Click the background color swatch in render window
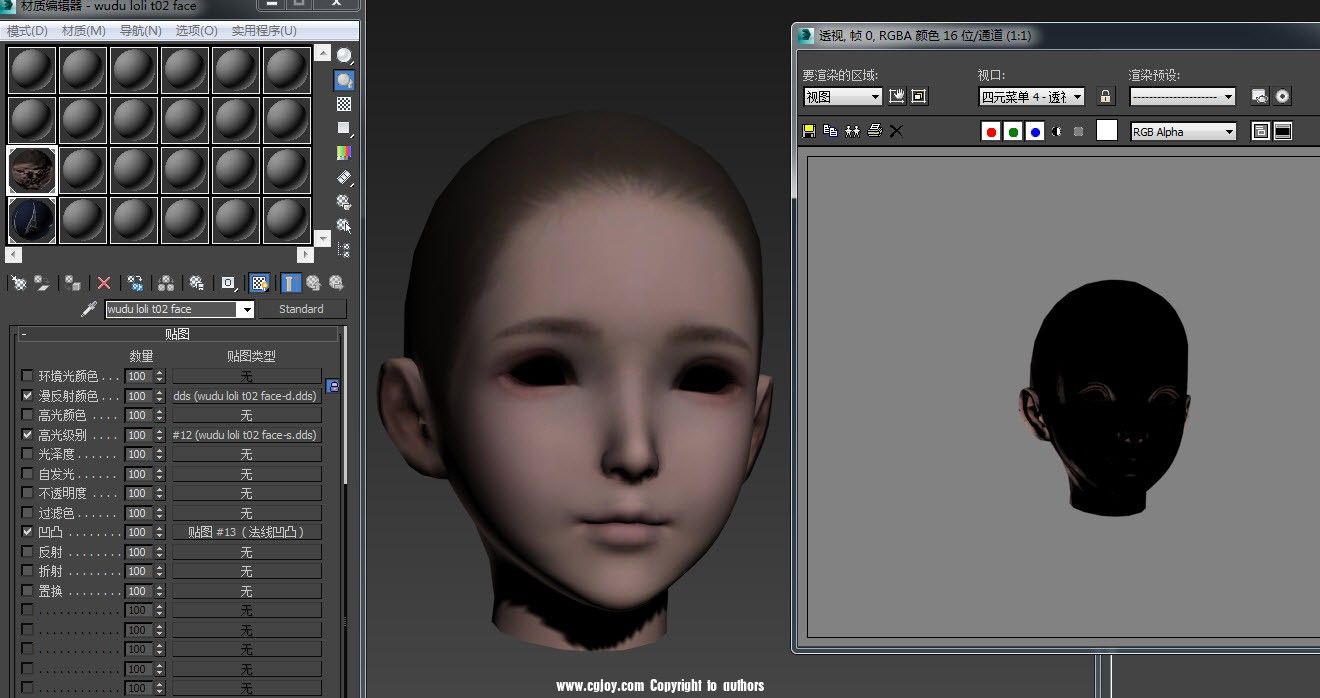1320x698 pixels. pos(1107,131)
